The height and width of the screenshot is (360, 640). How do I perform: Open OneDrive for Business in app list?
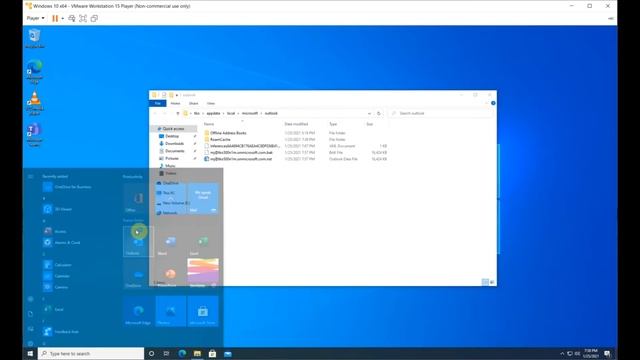(67, 187)
